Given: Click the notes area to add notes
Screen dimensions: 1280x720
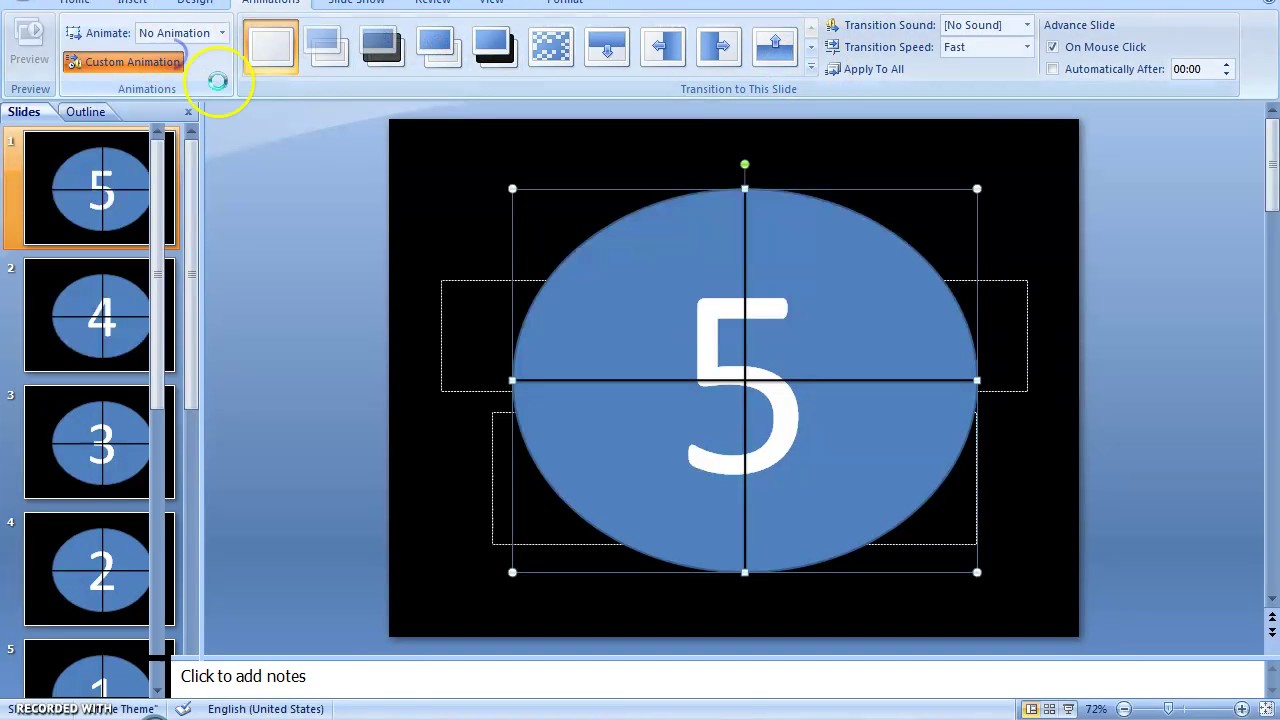Looking at the screenshot, I should point(715,676).
